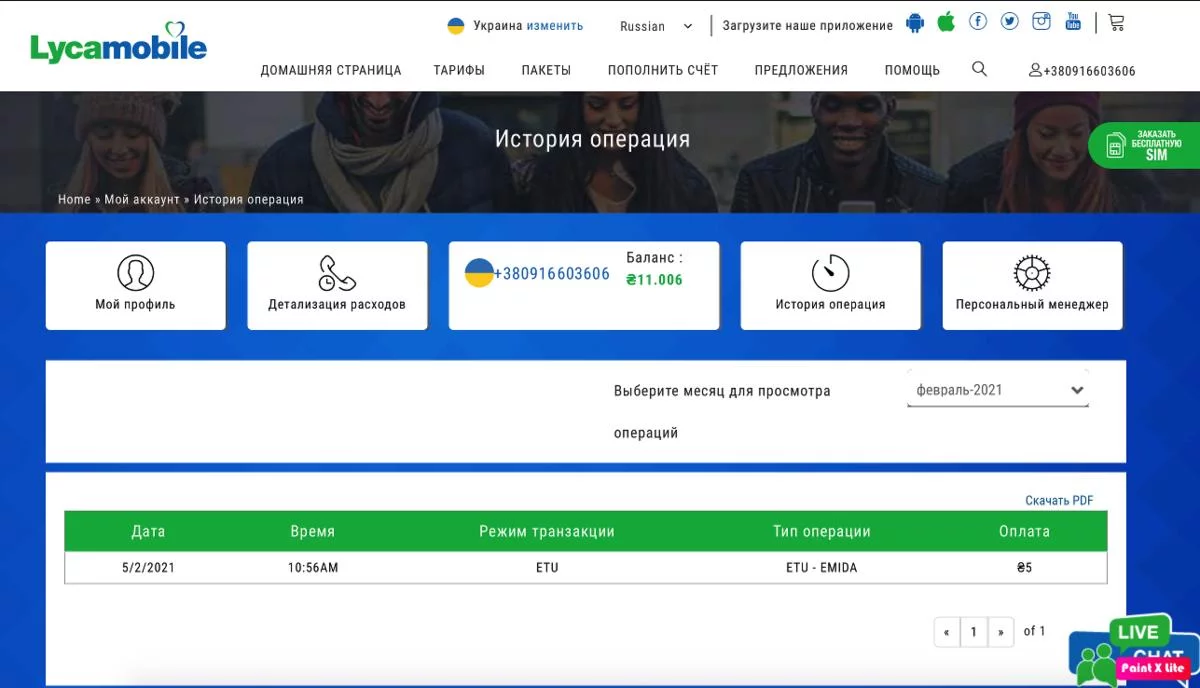Select page 1 in pagination

click(974, 632)
